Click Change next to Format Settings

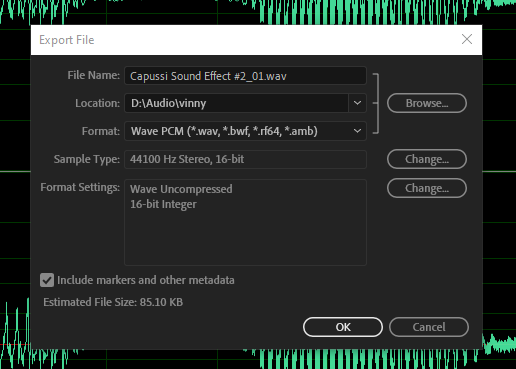pos(427,188)
